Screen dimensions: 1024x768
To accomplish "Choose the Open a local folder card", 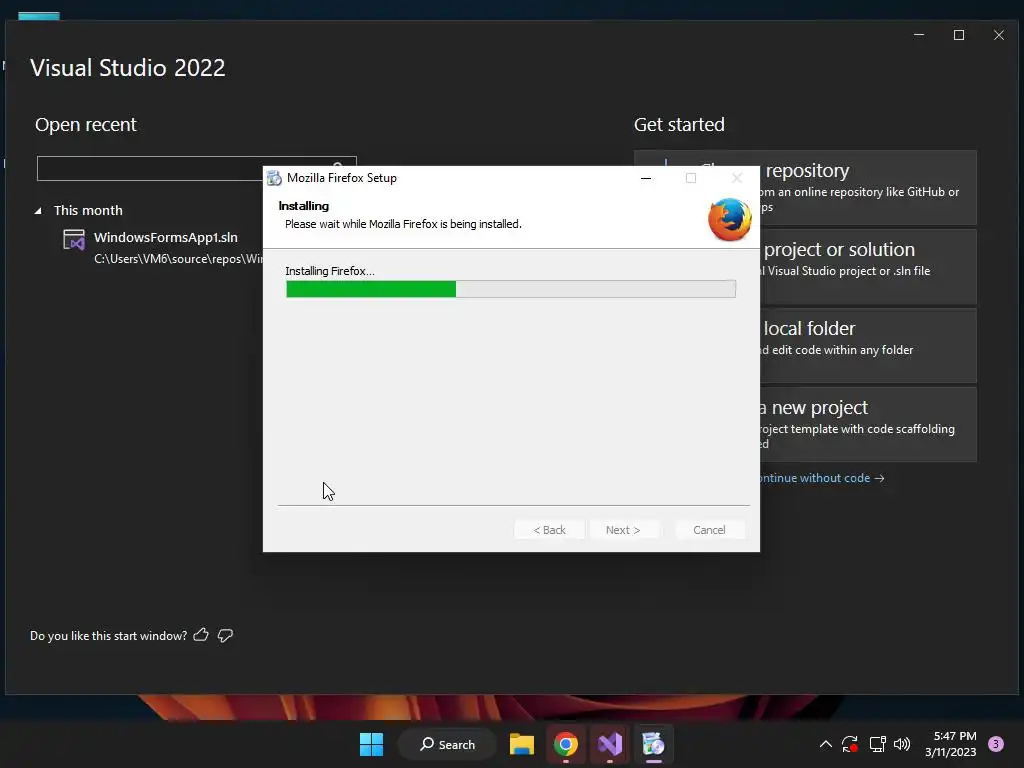I will point(869,345).
